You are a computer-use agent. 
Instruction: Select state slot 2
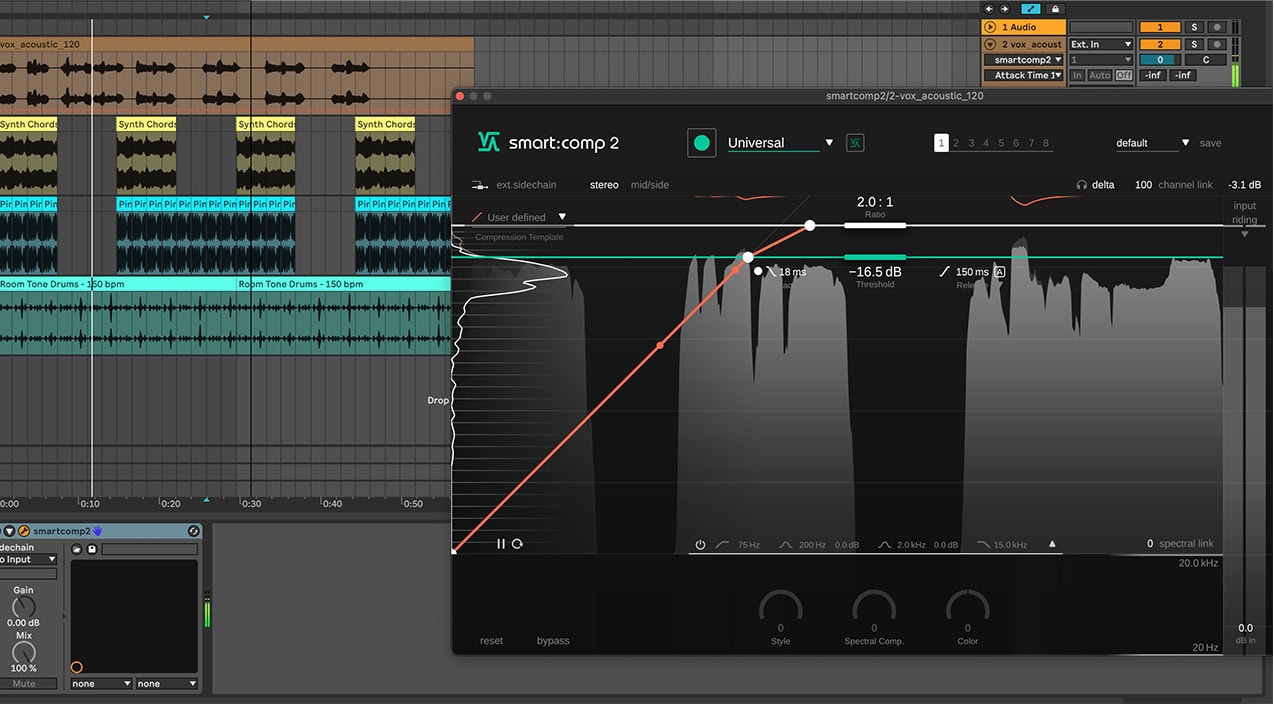[956, 143]
